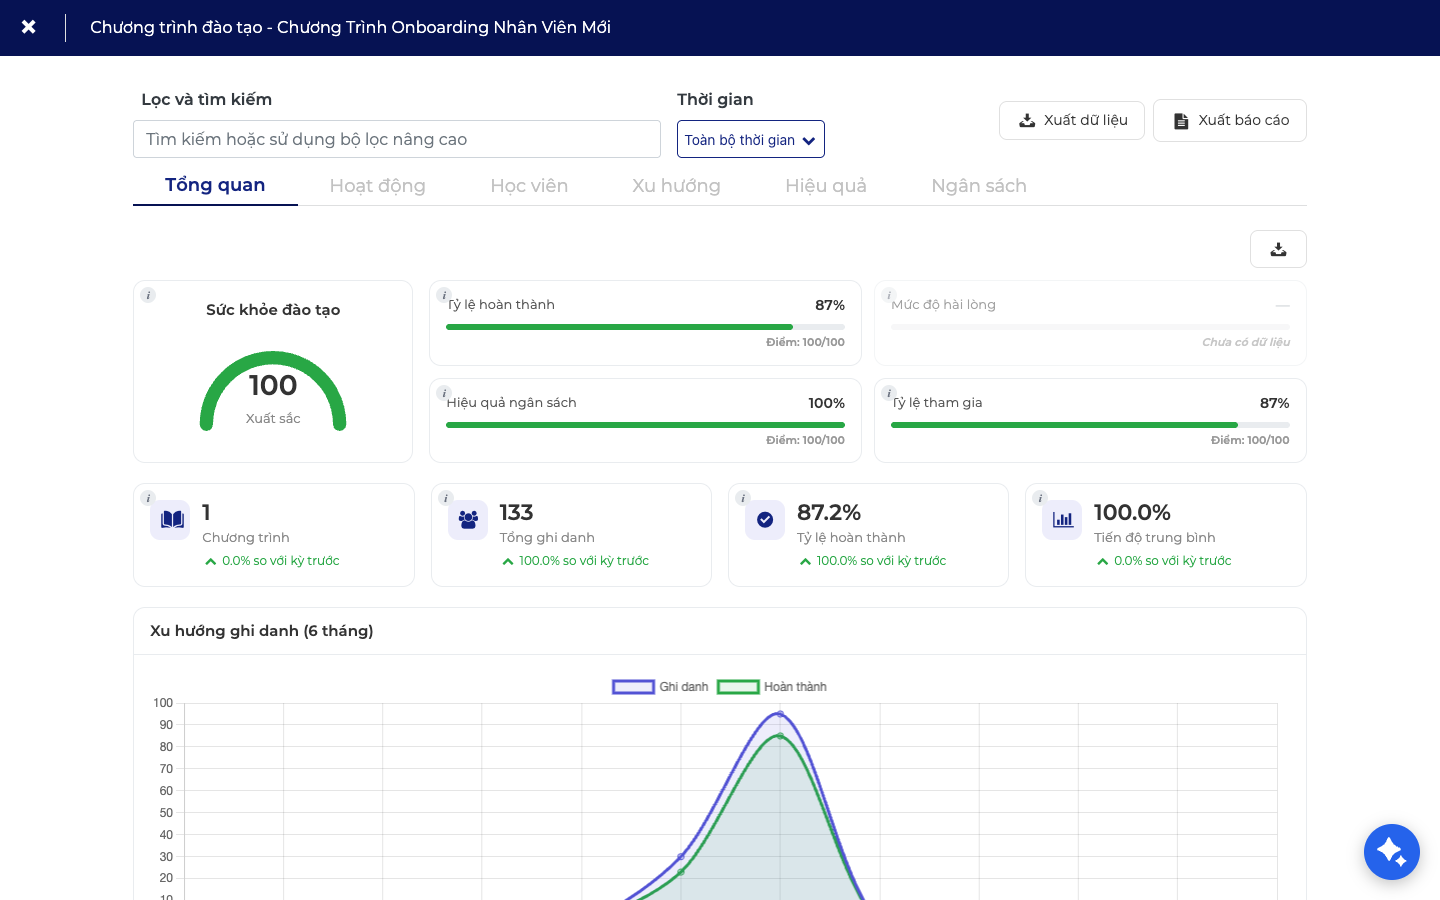This screenshot has width=1440, height=900.
Task: Open the AI assistant sparkle button
Action: pos(1392,852)
